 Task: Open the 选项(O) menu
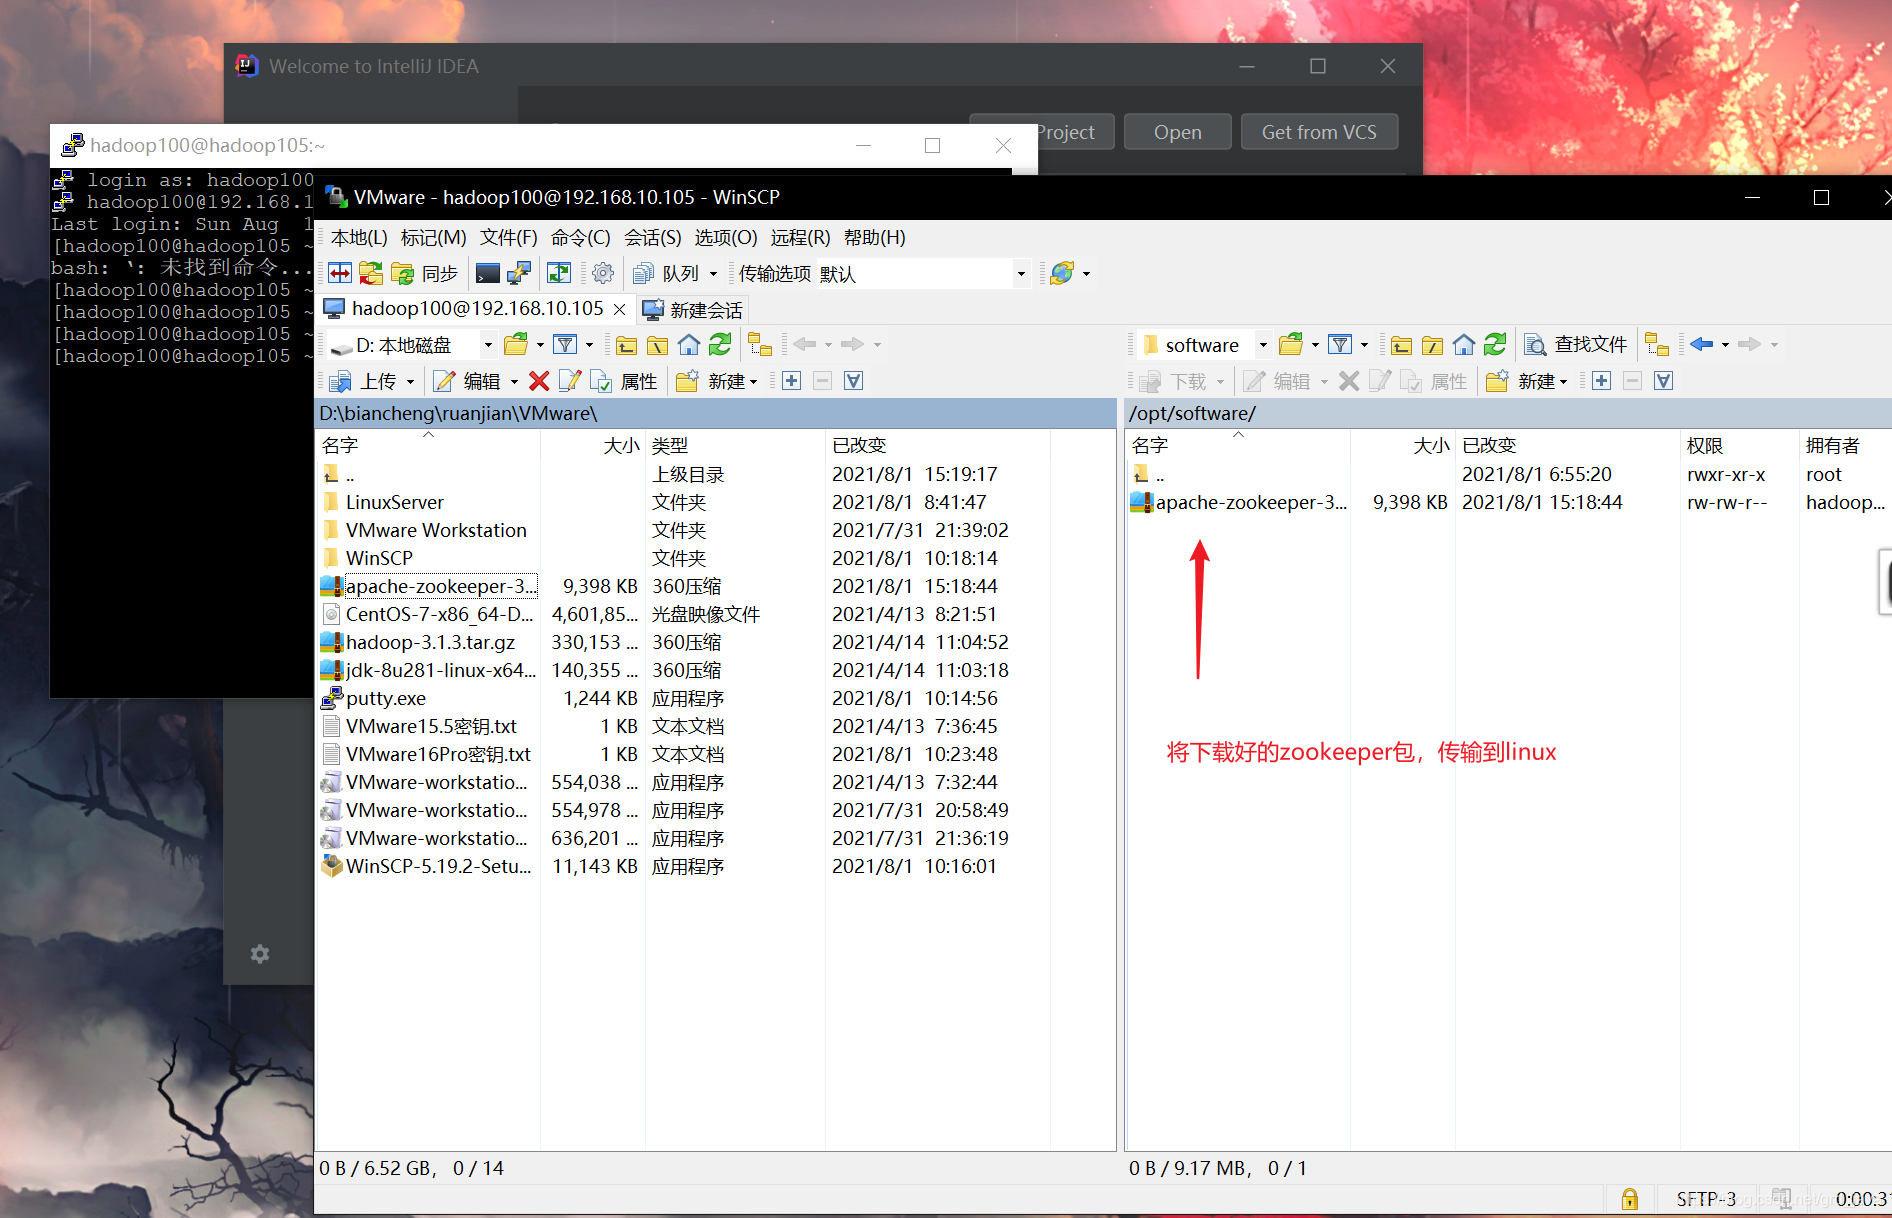click(726, 237)
